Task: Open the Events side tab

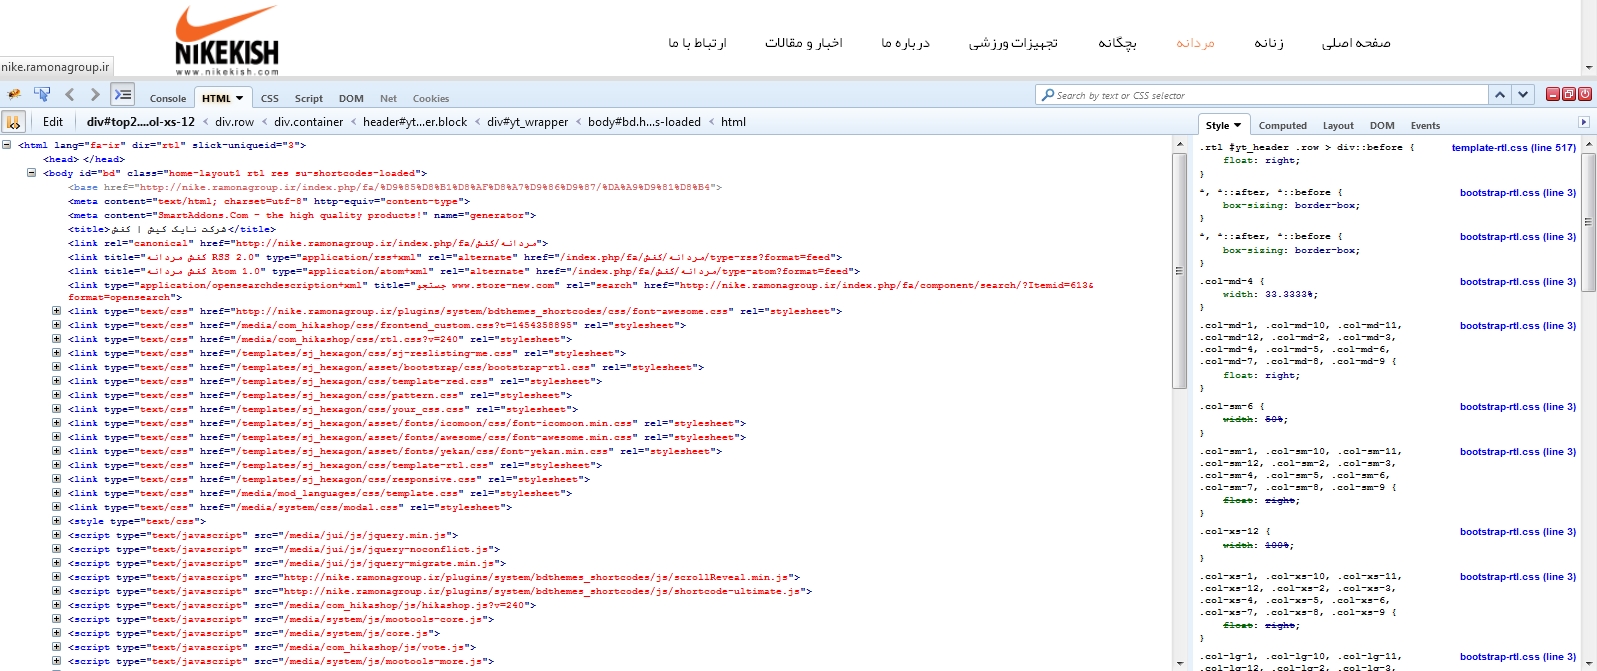Action: coord(1425,125)
